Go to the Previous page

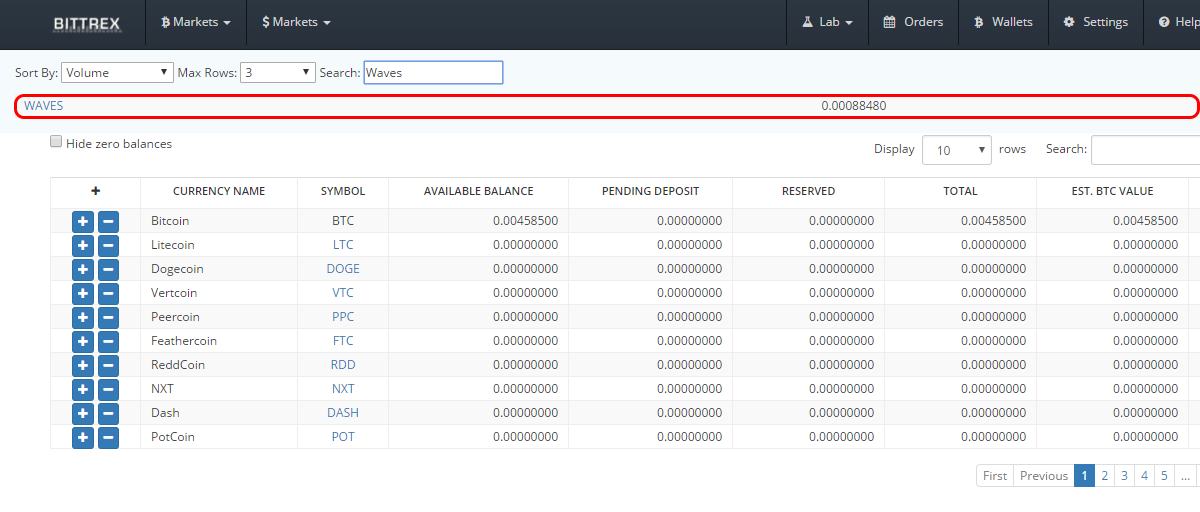tap(1044, 476)
